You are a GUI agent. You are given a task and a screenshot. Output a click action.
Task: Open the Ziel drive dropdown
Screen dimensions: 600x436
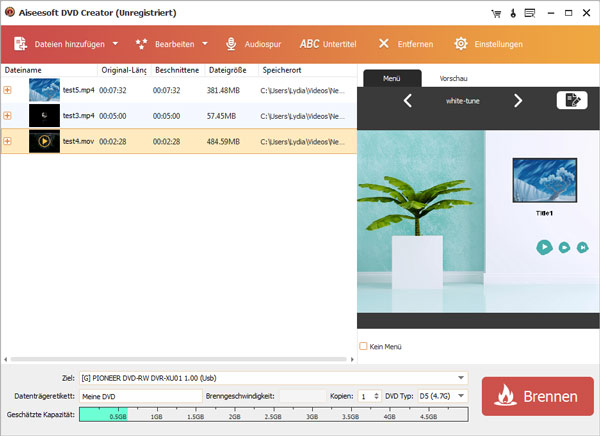(460, 378)
